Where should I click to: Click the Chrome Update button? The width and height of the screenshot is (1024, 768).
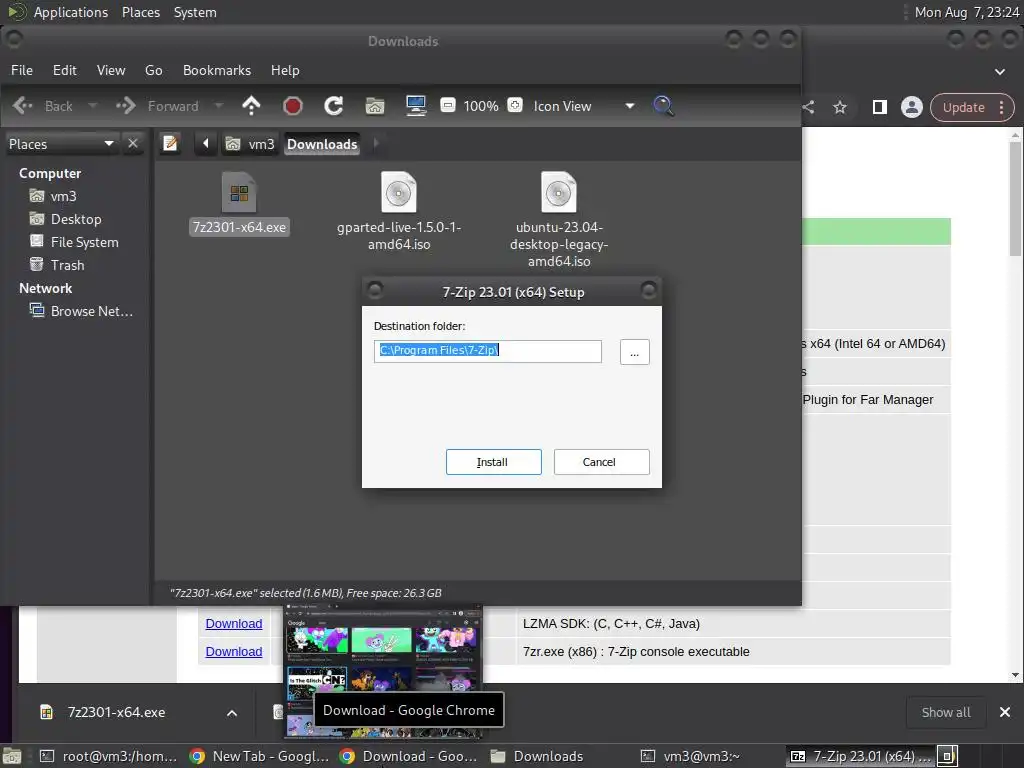click(963, 107)
